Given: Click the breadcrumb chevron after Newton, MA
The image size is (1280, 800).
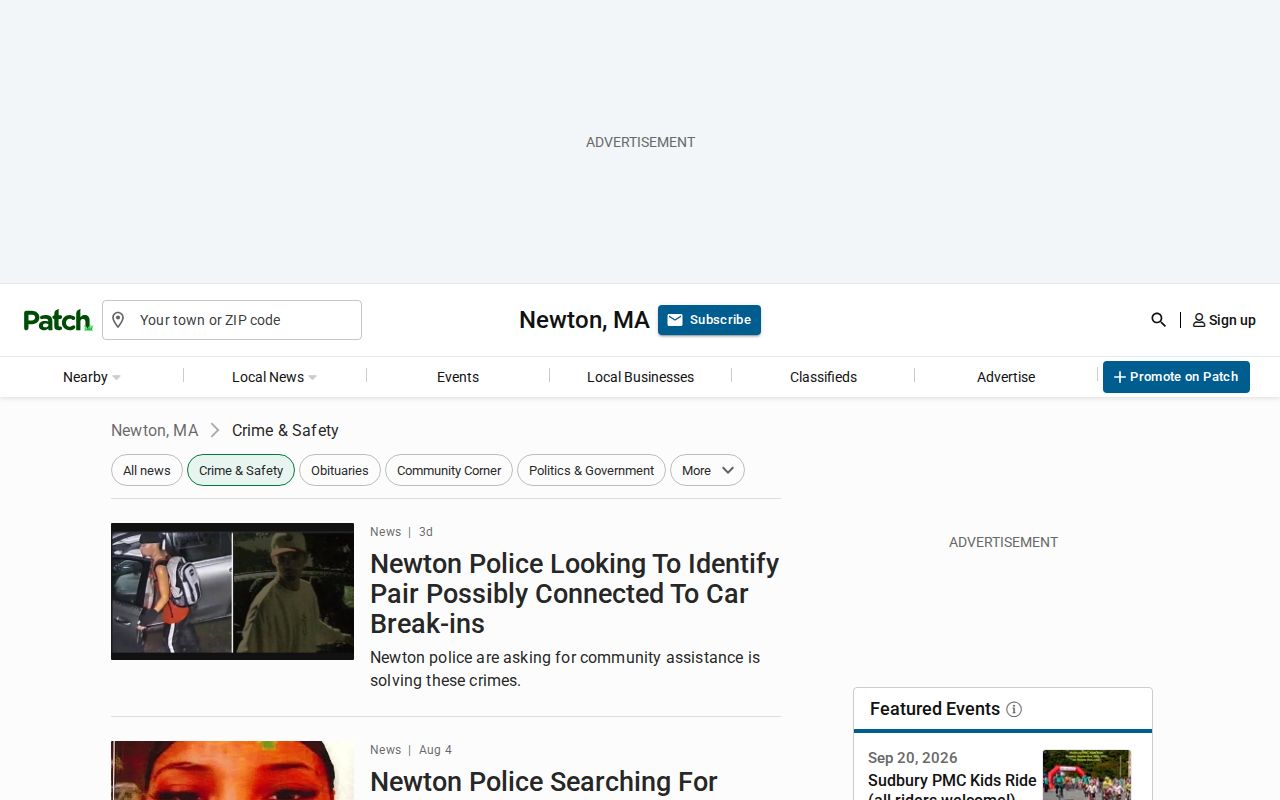Looking at the screenshot, I should tap(215, 430).
